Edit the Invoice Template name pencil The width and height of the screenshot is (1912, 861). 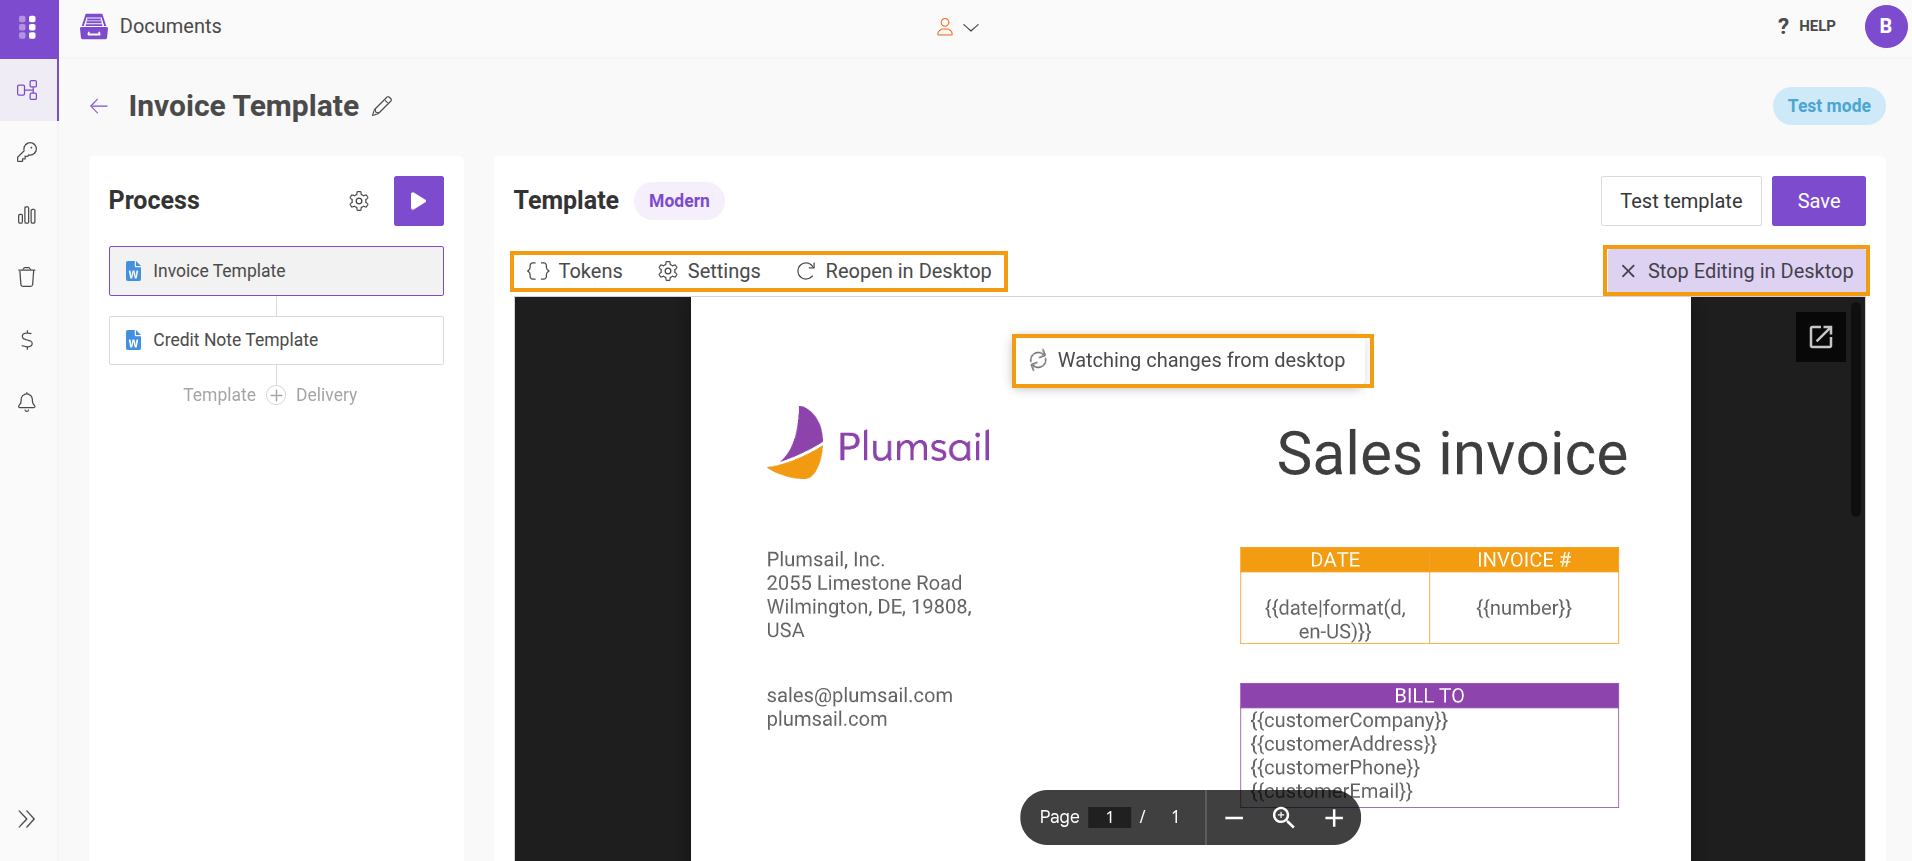tap(382, 106)
